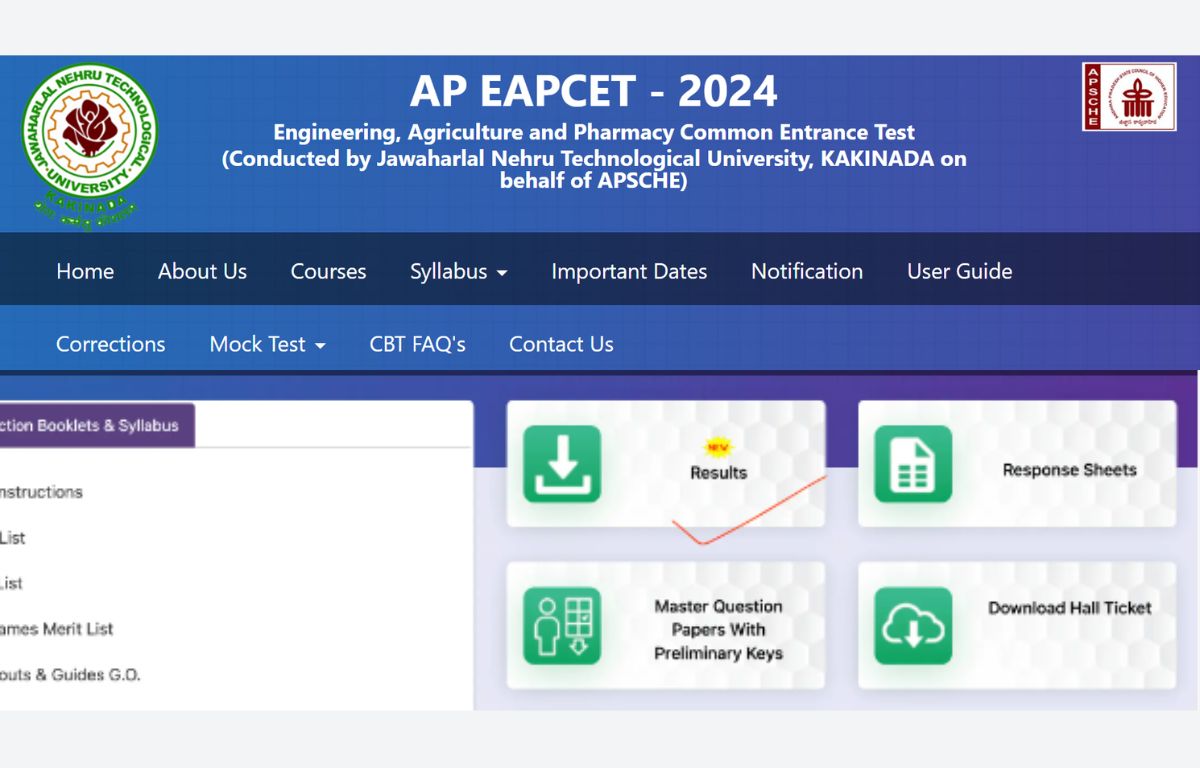The width and height of the screenshot is (1200, 768).
Task: Click the Download Hall Ticket cloud icon
Action: pos(913,626)
